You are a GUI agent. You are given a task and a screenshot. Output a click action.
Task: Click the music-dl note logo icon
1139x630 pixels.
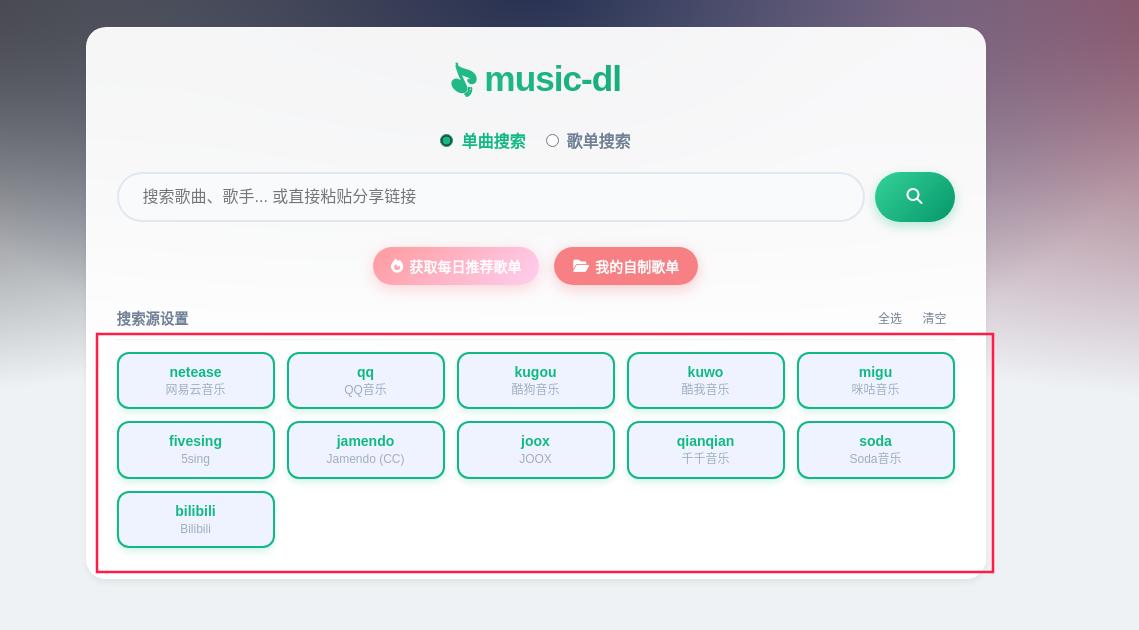coord(463,79)
